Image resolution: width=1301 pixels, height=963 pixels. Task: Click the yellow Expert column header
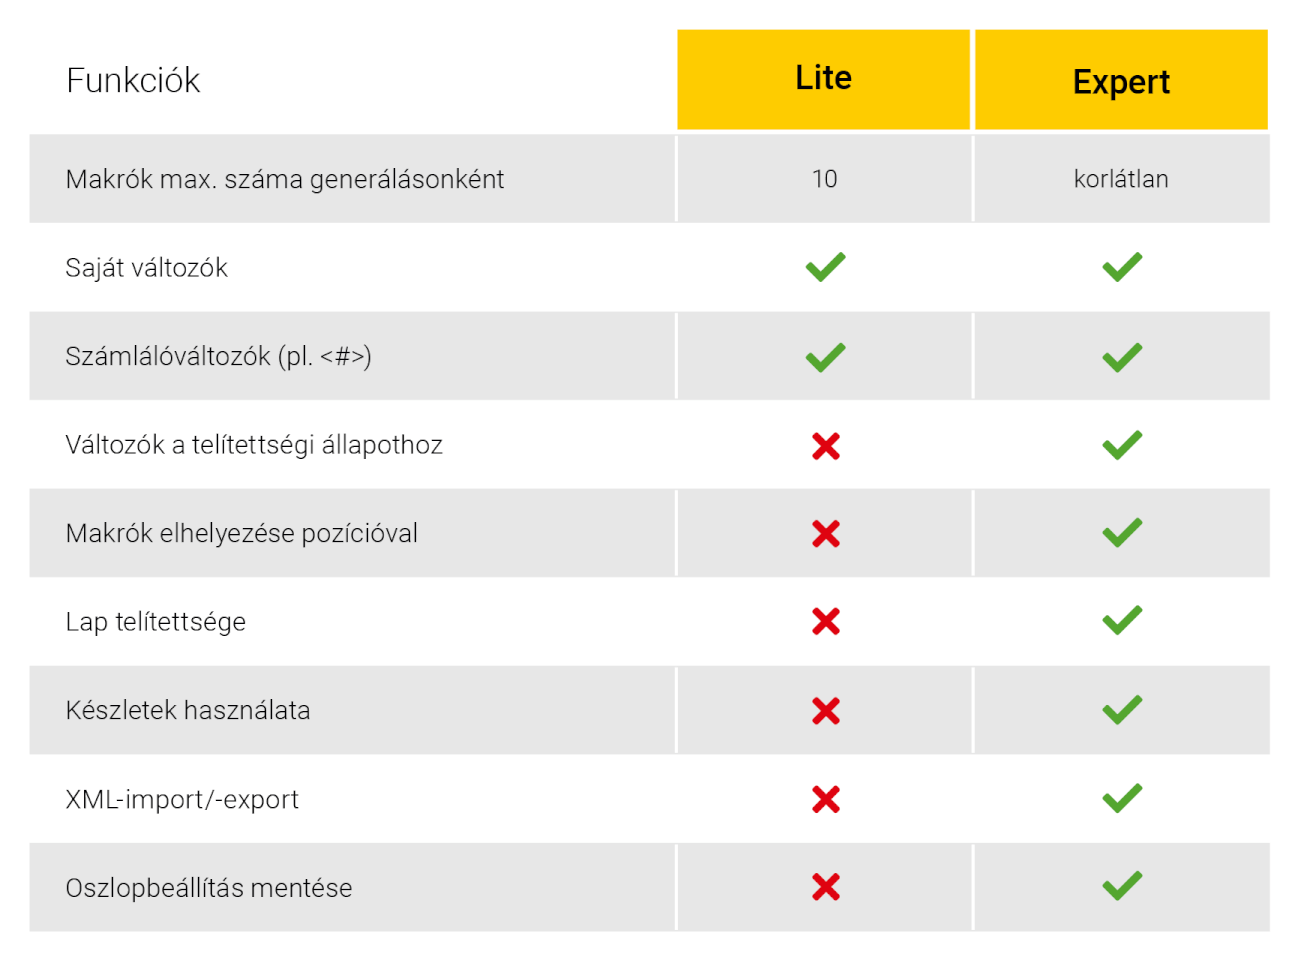click(1121, 81)
